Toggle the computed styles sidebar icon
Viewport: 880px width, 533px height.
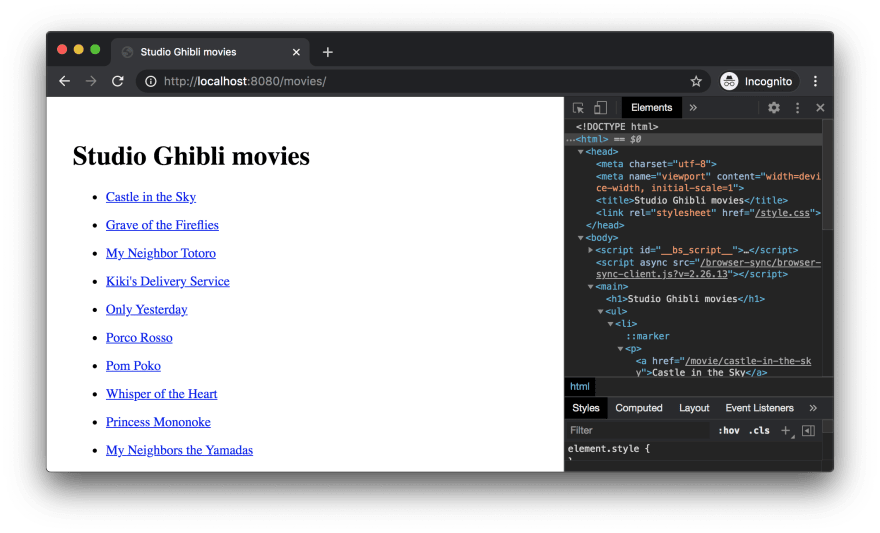(x=808, y=430)
